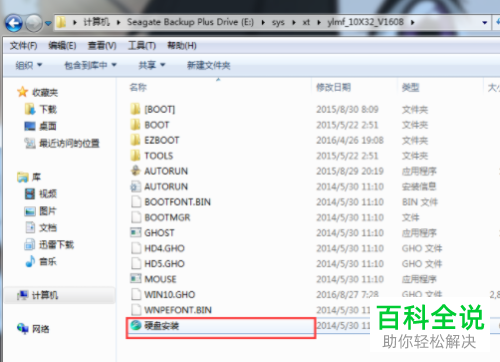500x362 pixels.
Task: Select the BOOTMGR file icon
Action: [136, 217]
